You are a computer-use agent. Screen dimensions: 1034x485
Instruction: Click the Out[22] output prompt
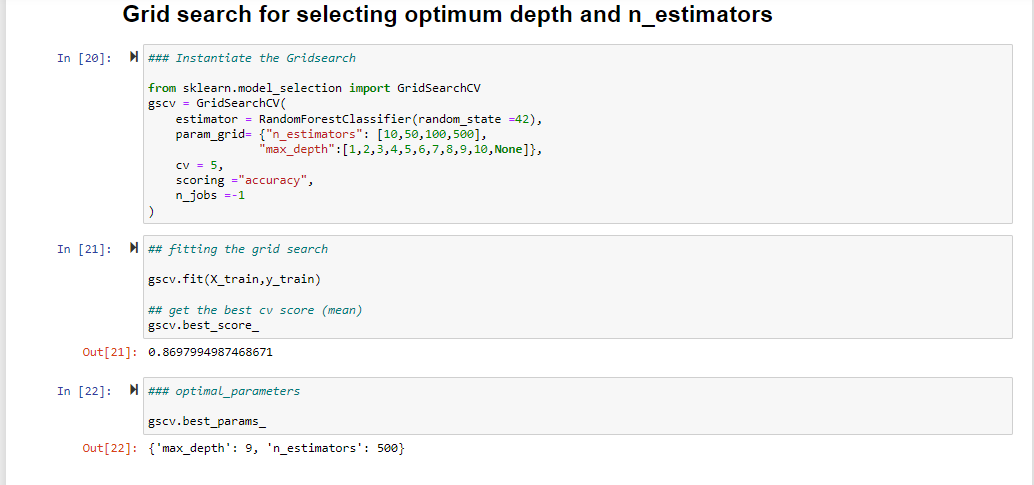click(107, 447)
